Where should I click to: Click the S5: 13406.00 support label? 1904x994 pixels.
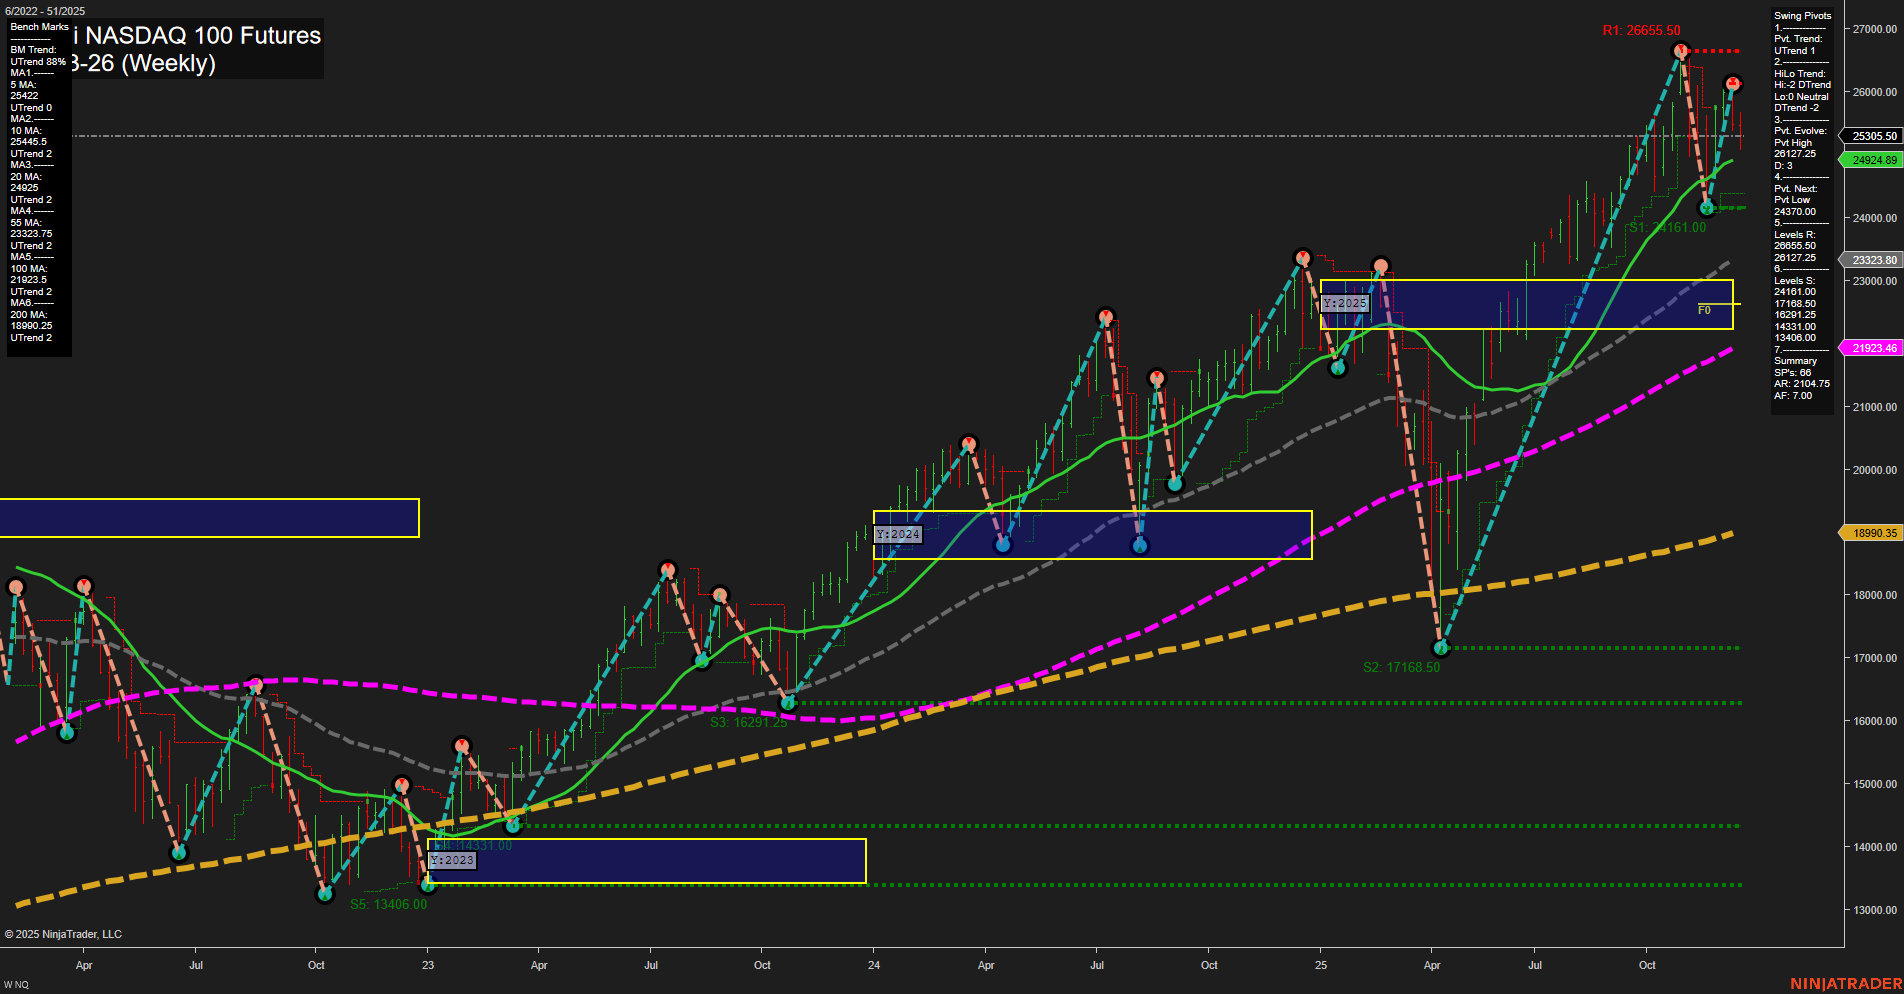(x=386, y=904)
